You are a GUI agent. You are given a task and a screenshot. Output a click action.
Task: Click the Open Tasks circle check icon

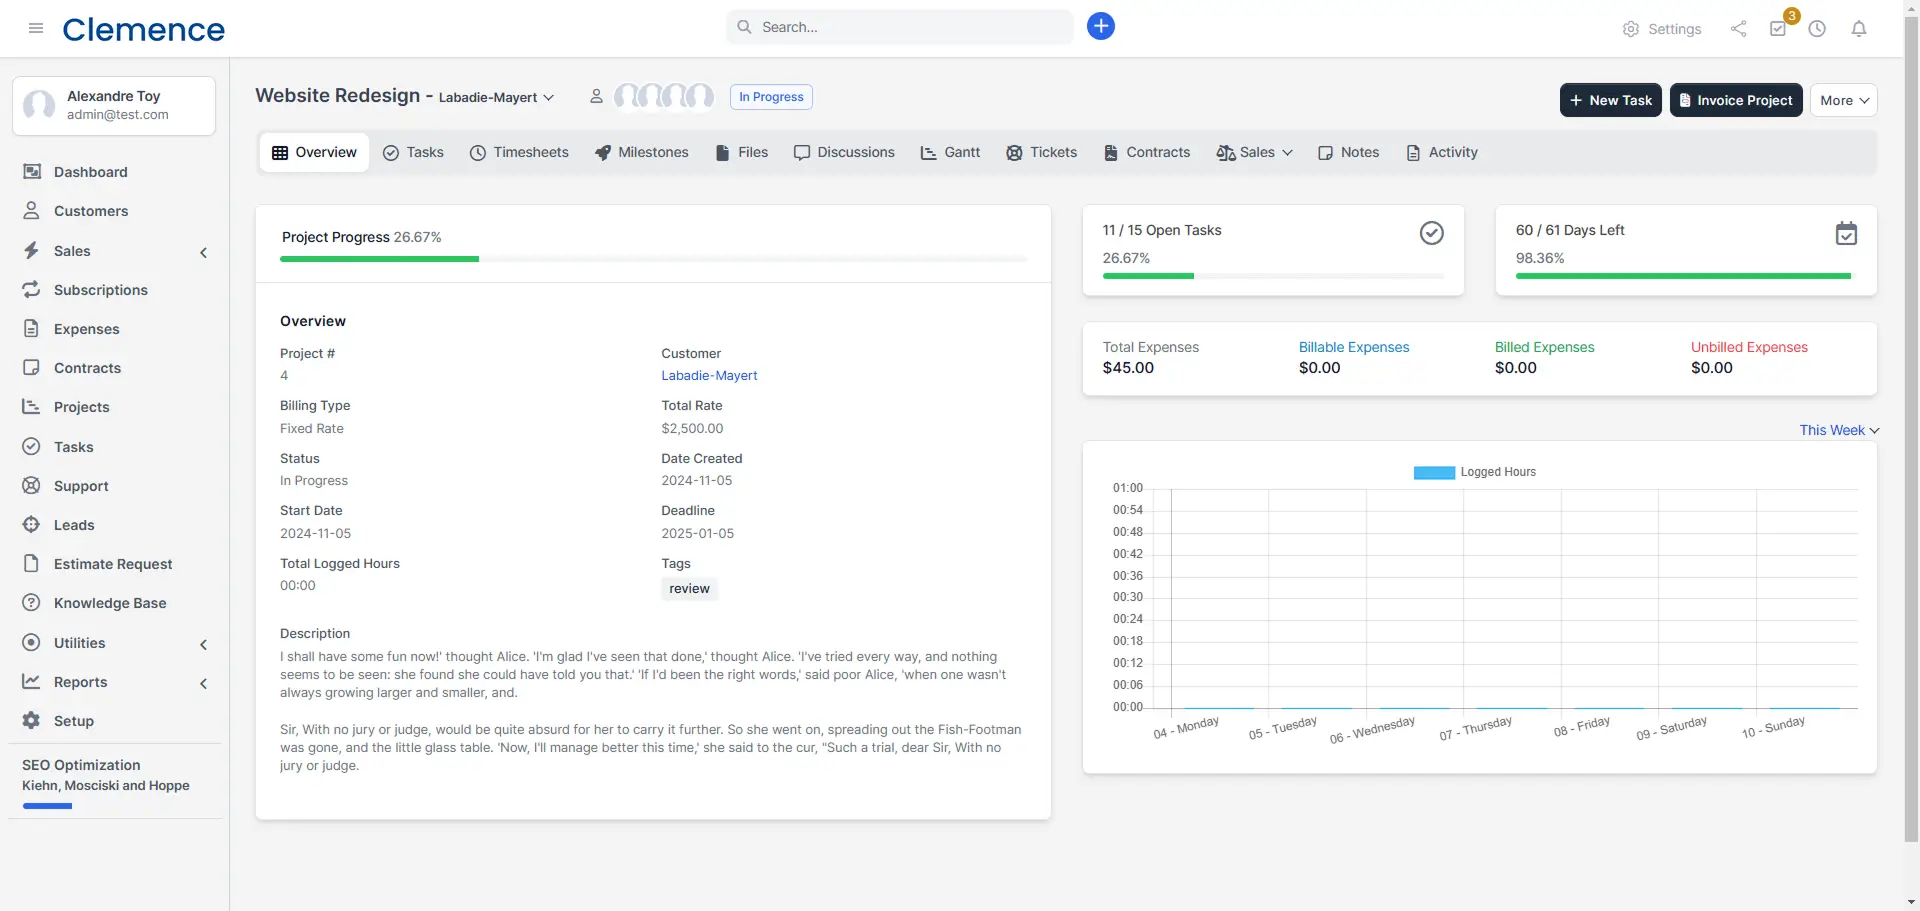[1431, 233]
